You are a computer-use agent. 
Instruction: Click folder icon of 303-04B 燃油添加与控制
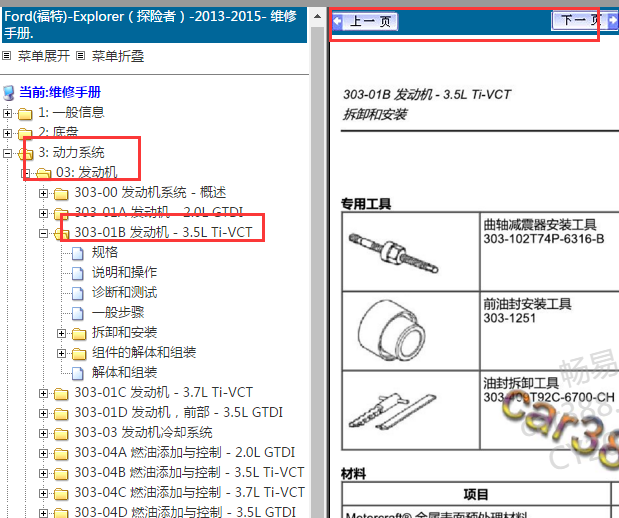coord(61,474)
